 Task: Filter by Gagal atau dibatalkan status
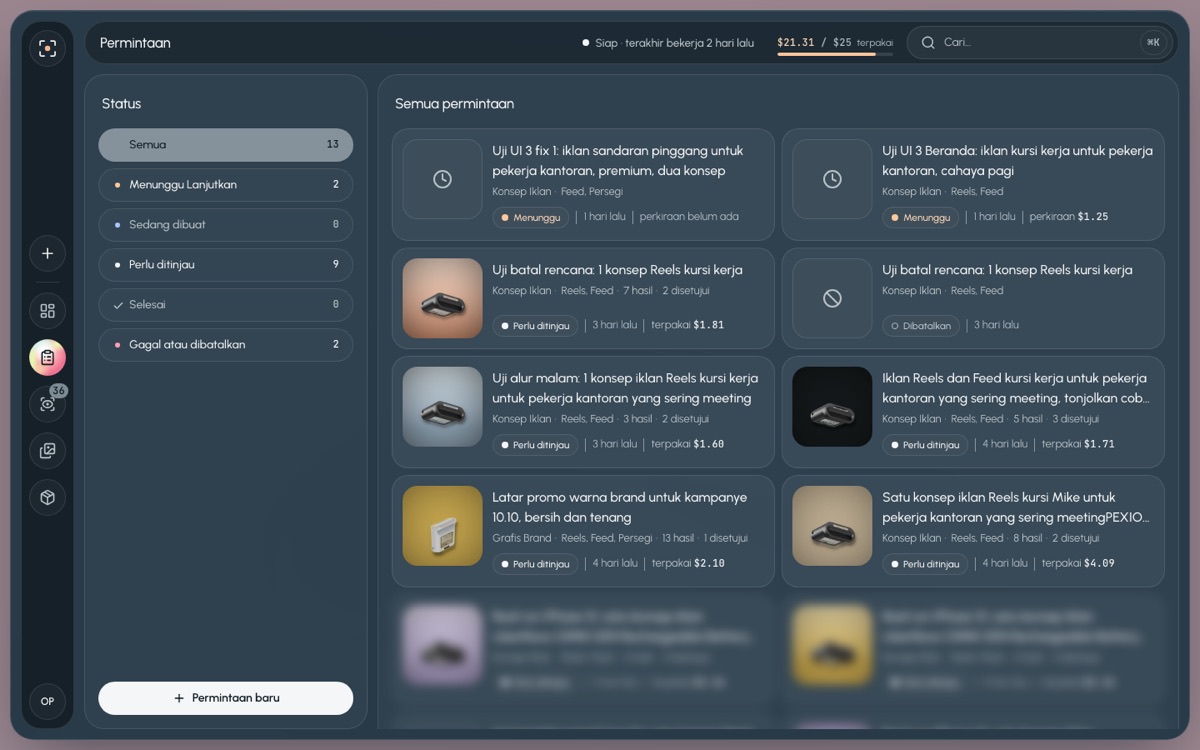click(225, 344)
